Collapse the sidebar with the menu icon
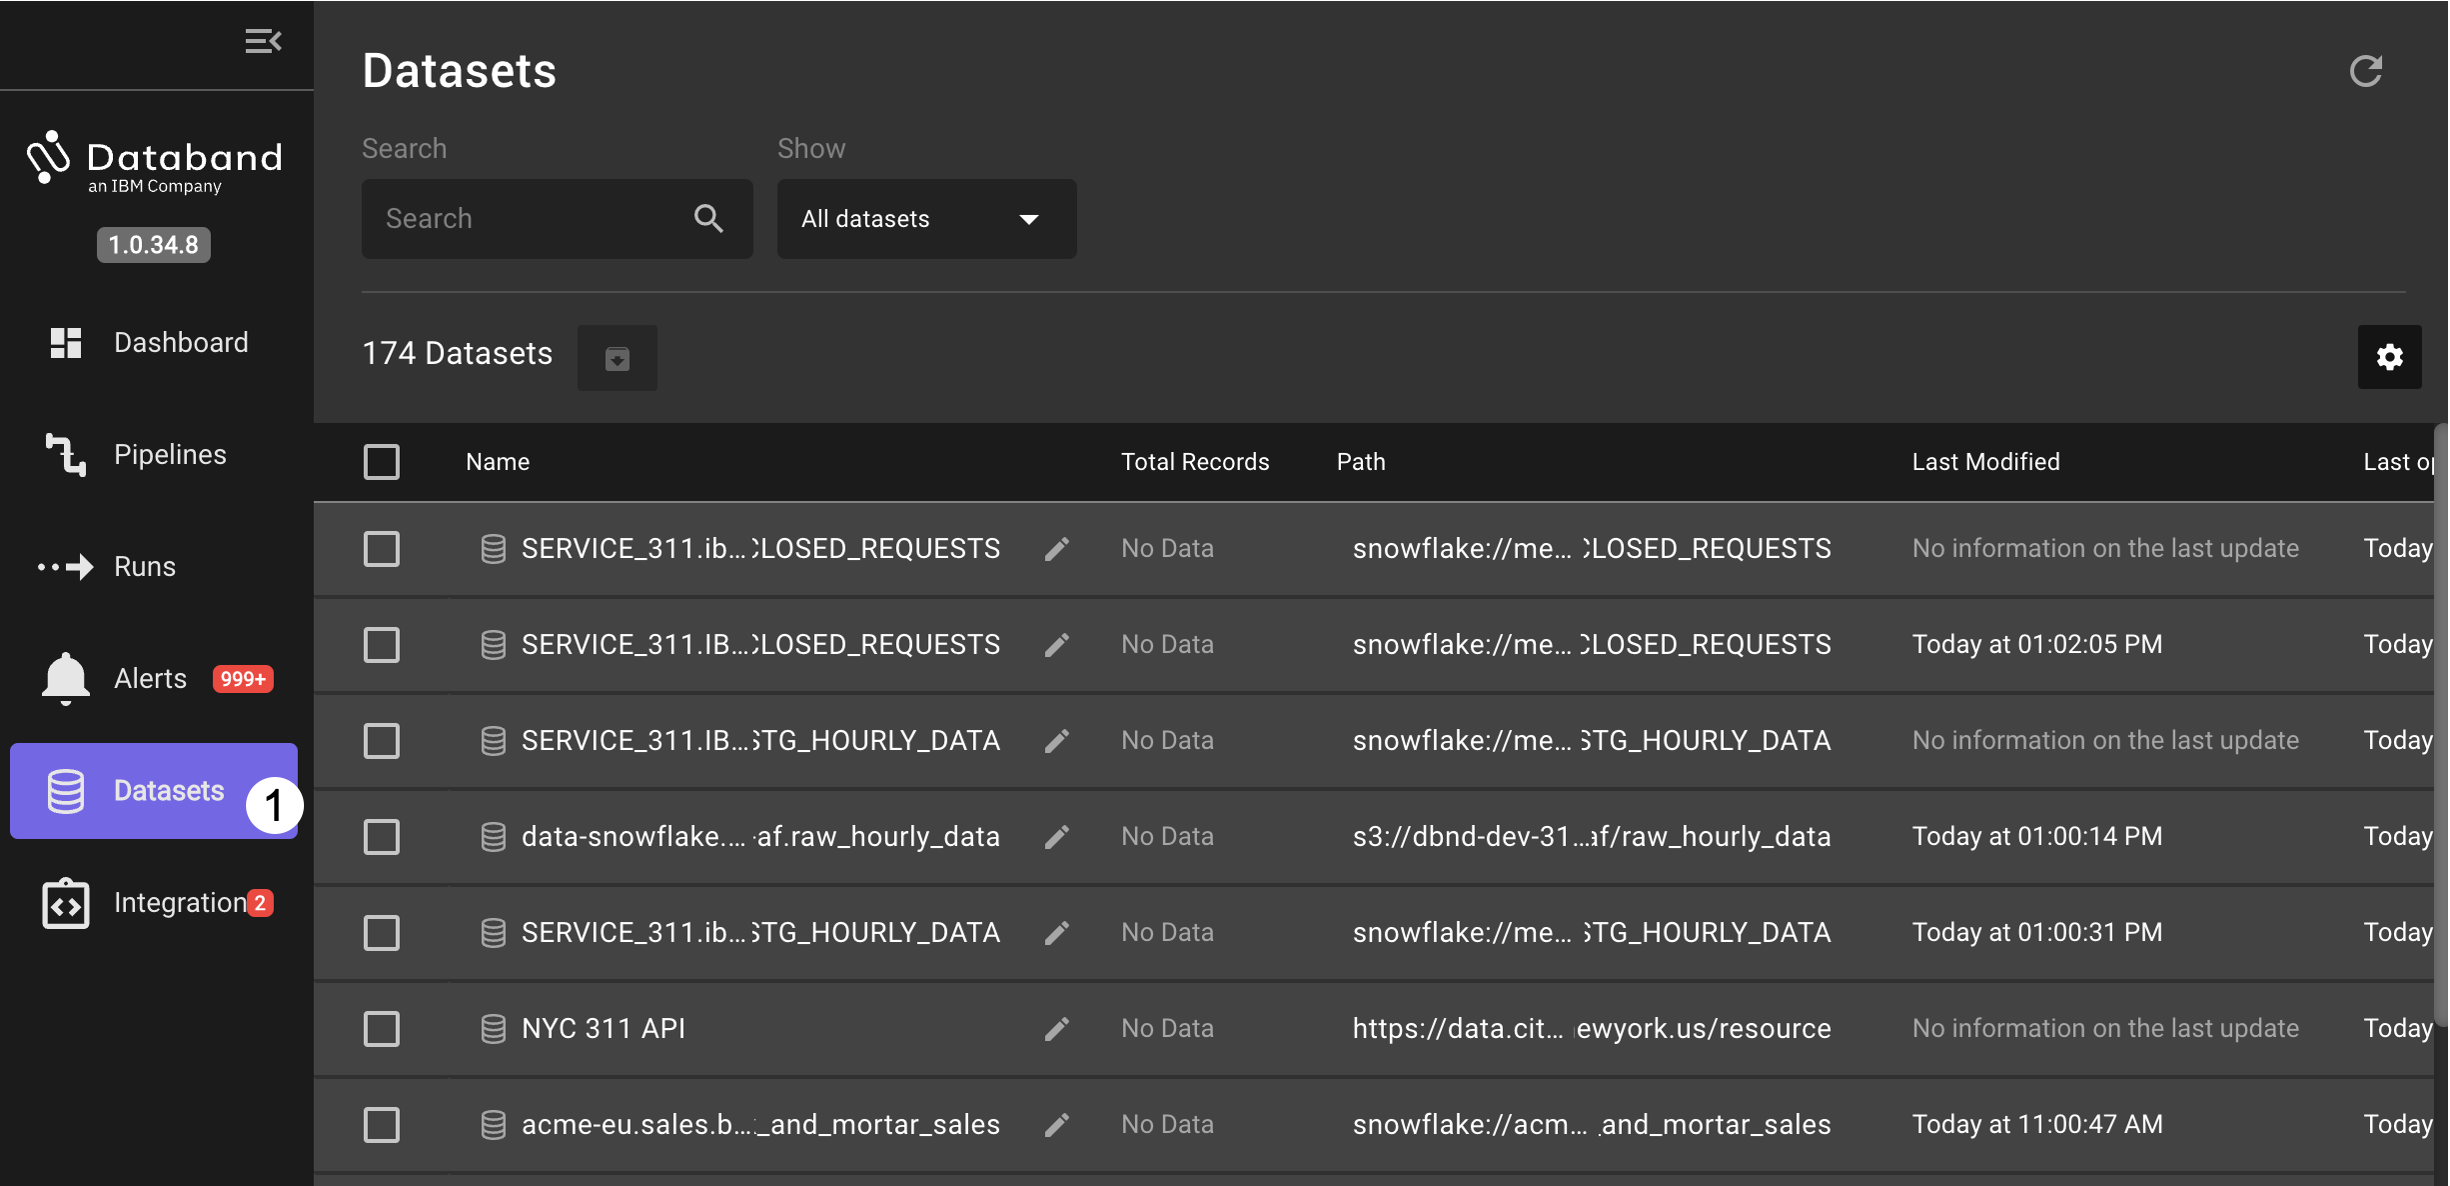The image size is (2450, 1186). pos(263,41)
